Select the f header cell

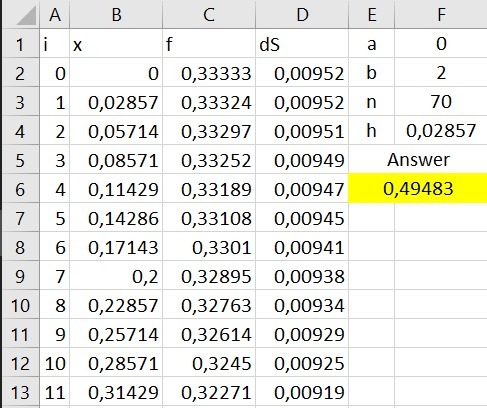(x=209, y=44)
